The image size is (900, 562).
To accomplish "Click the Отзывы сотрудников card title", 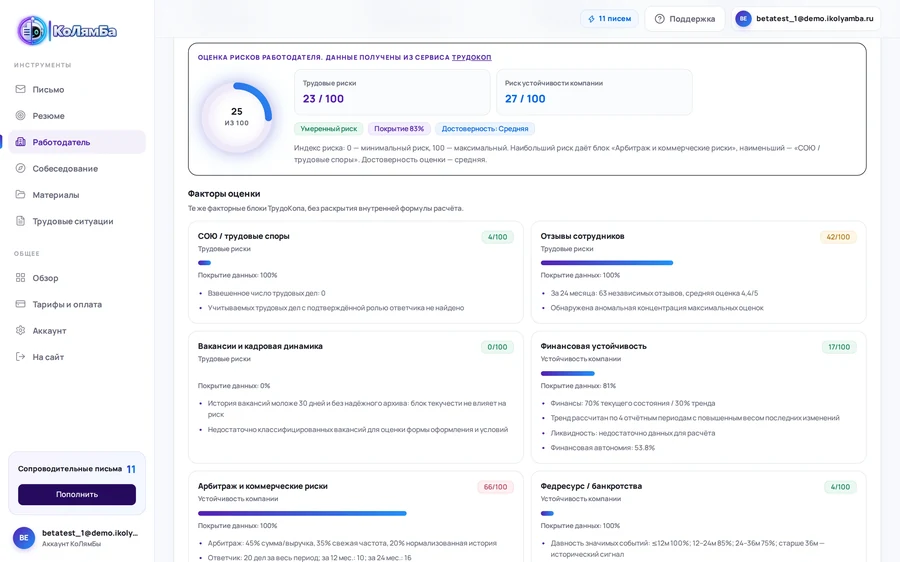I will point(582,236).
